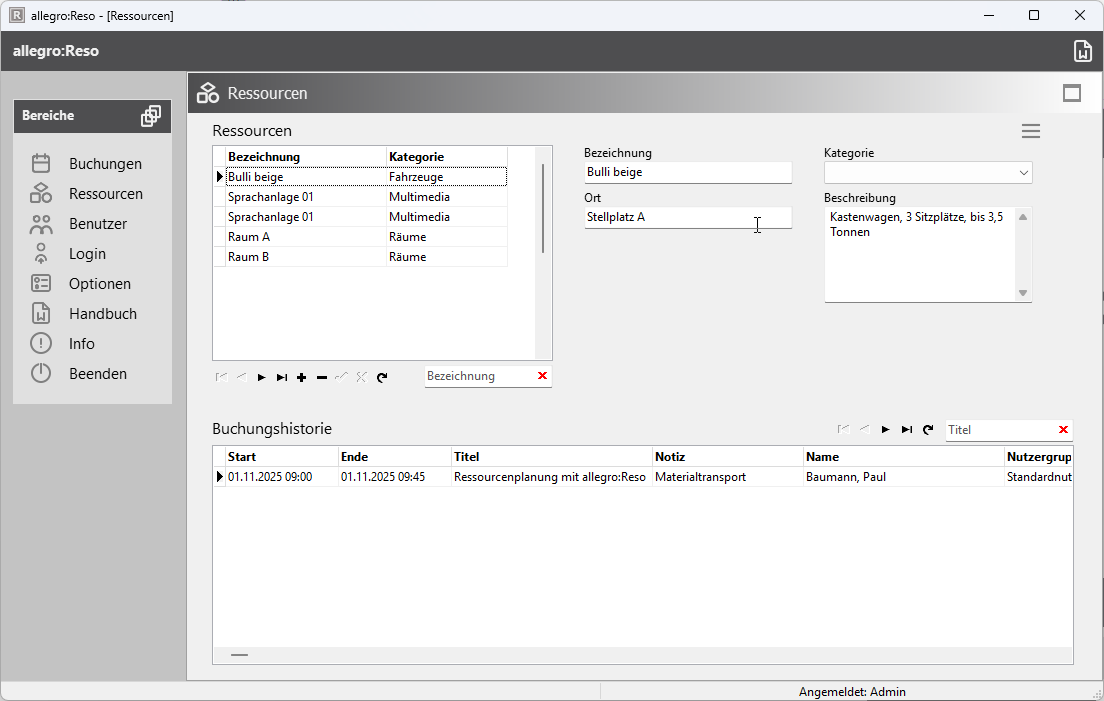1104x701 pixels.
Task: Refresh the Buchungshistorie list
Action: (x=928, y=429)
